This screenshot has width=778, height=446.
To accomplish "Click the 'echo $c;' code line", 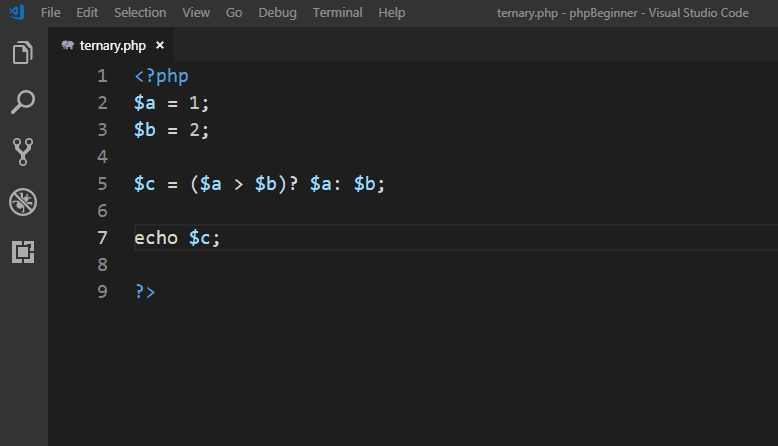I will 177,238.
